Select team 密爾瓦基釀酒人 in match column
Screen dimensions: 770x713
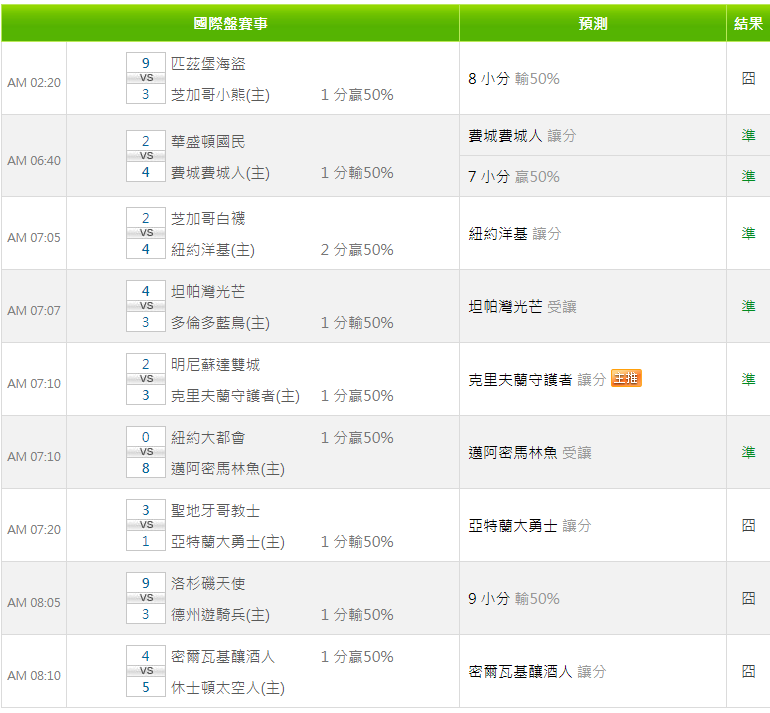coord(223,657)
